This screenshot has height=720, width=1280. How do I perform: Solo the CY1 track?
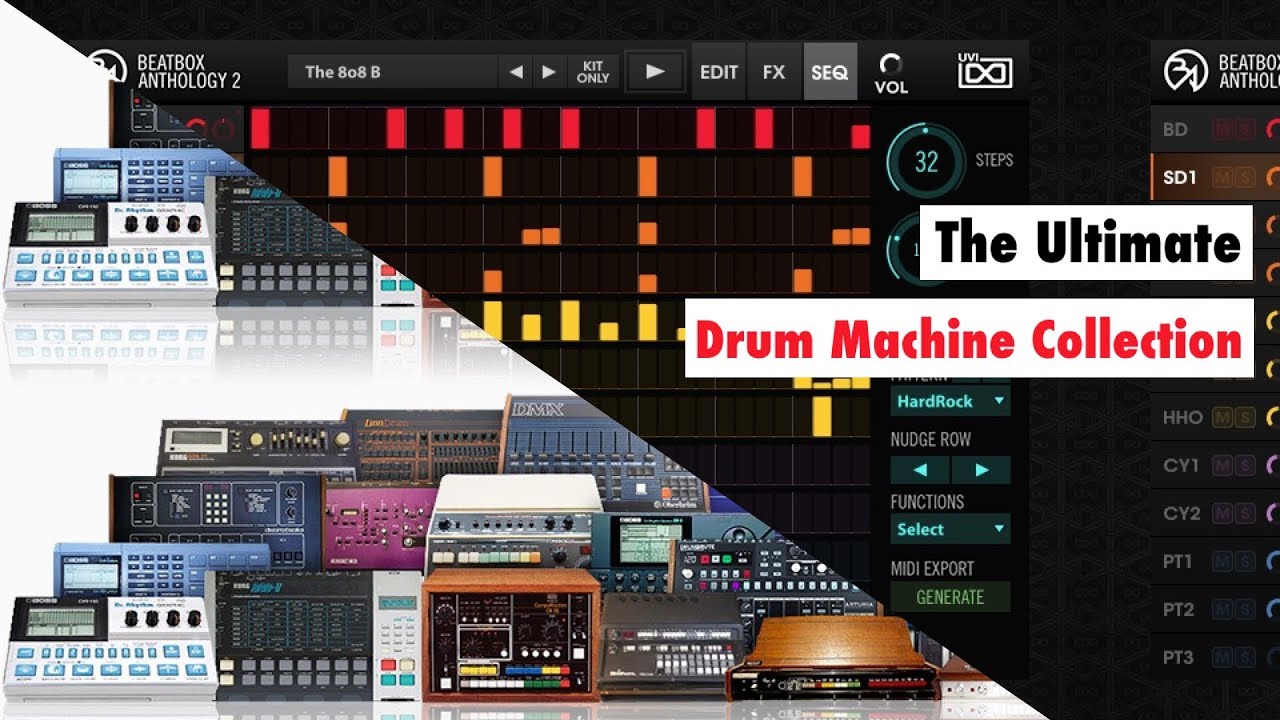pyautogui.click(x=1244, y=465)
